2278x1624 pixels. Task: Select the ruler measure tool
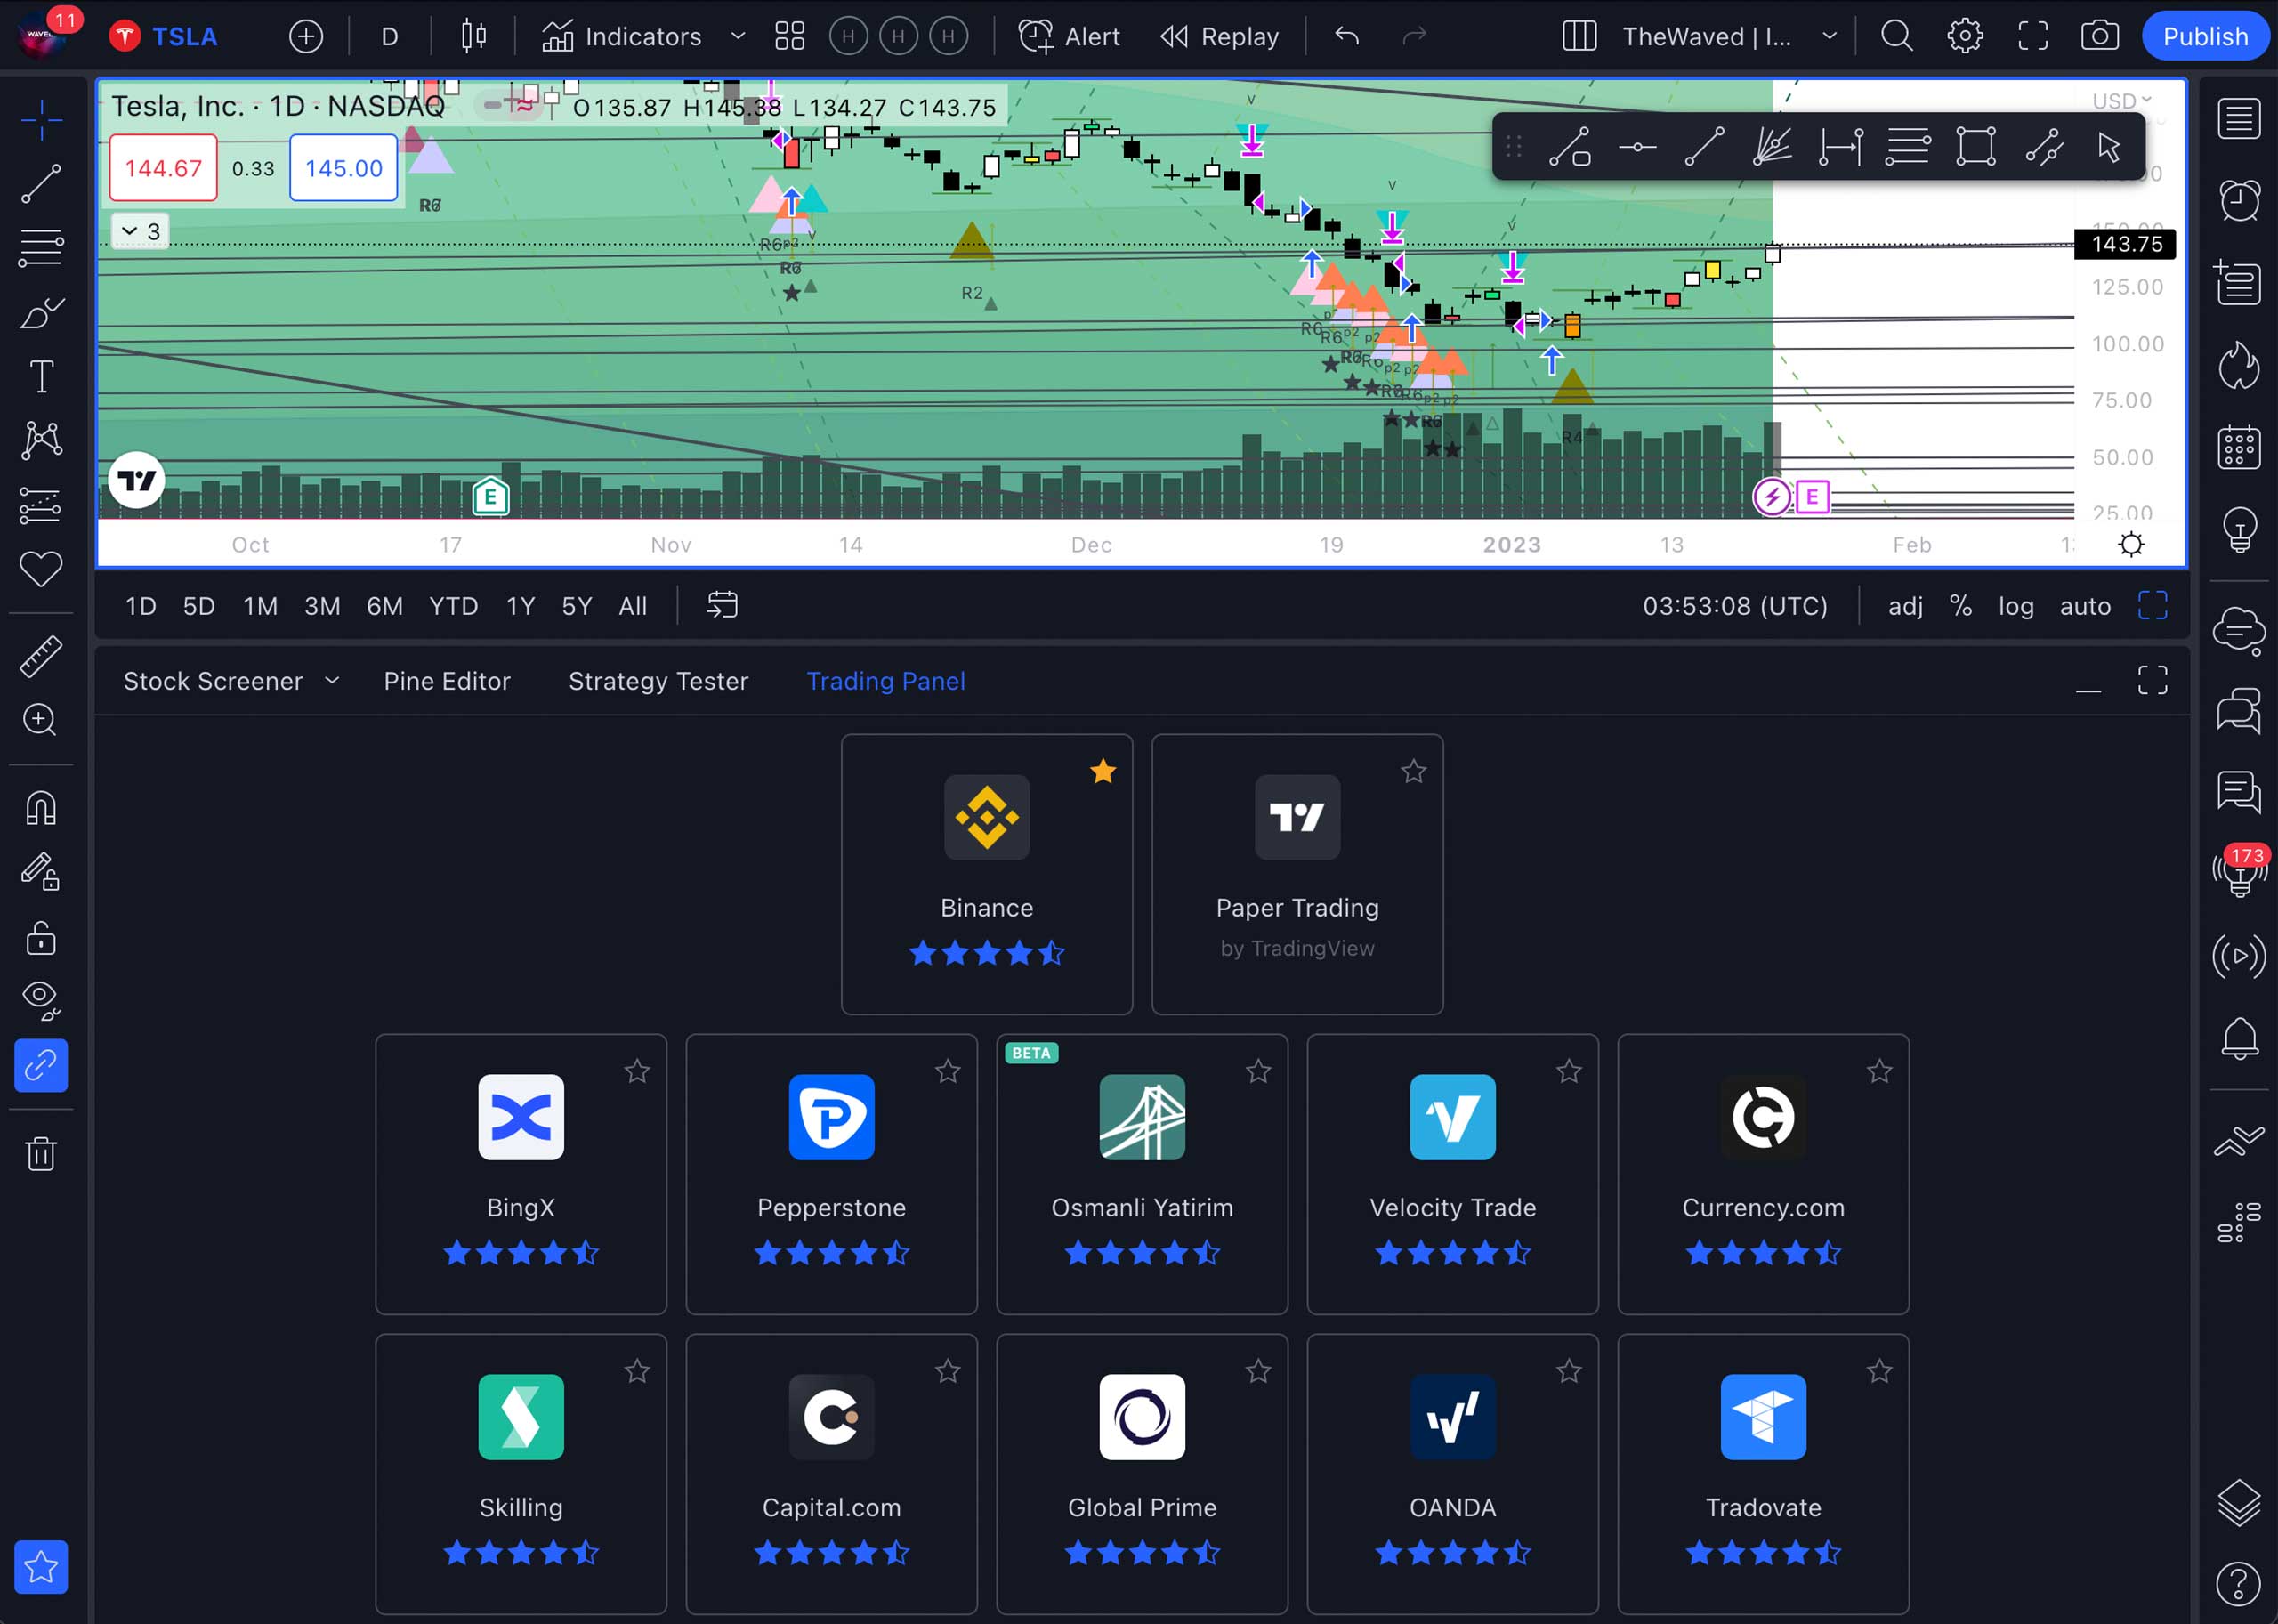41,656
